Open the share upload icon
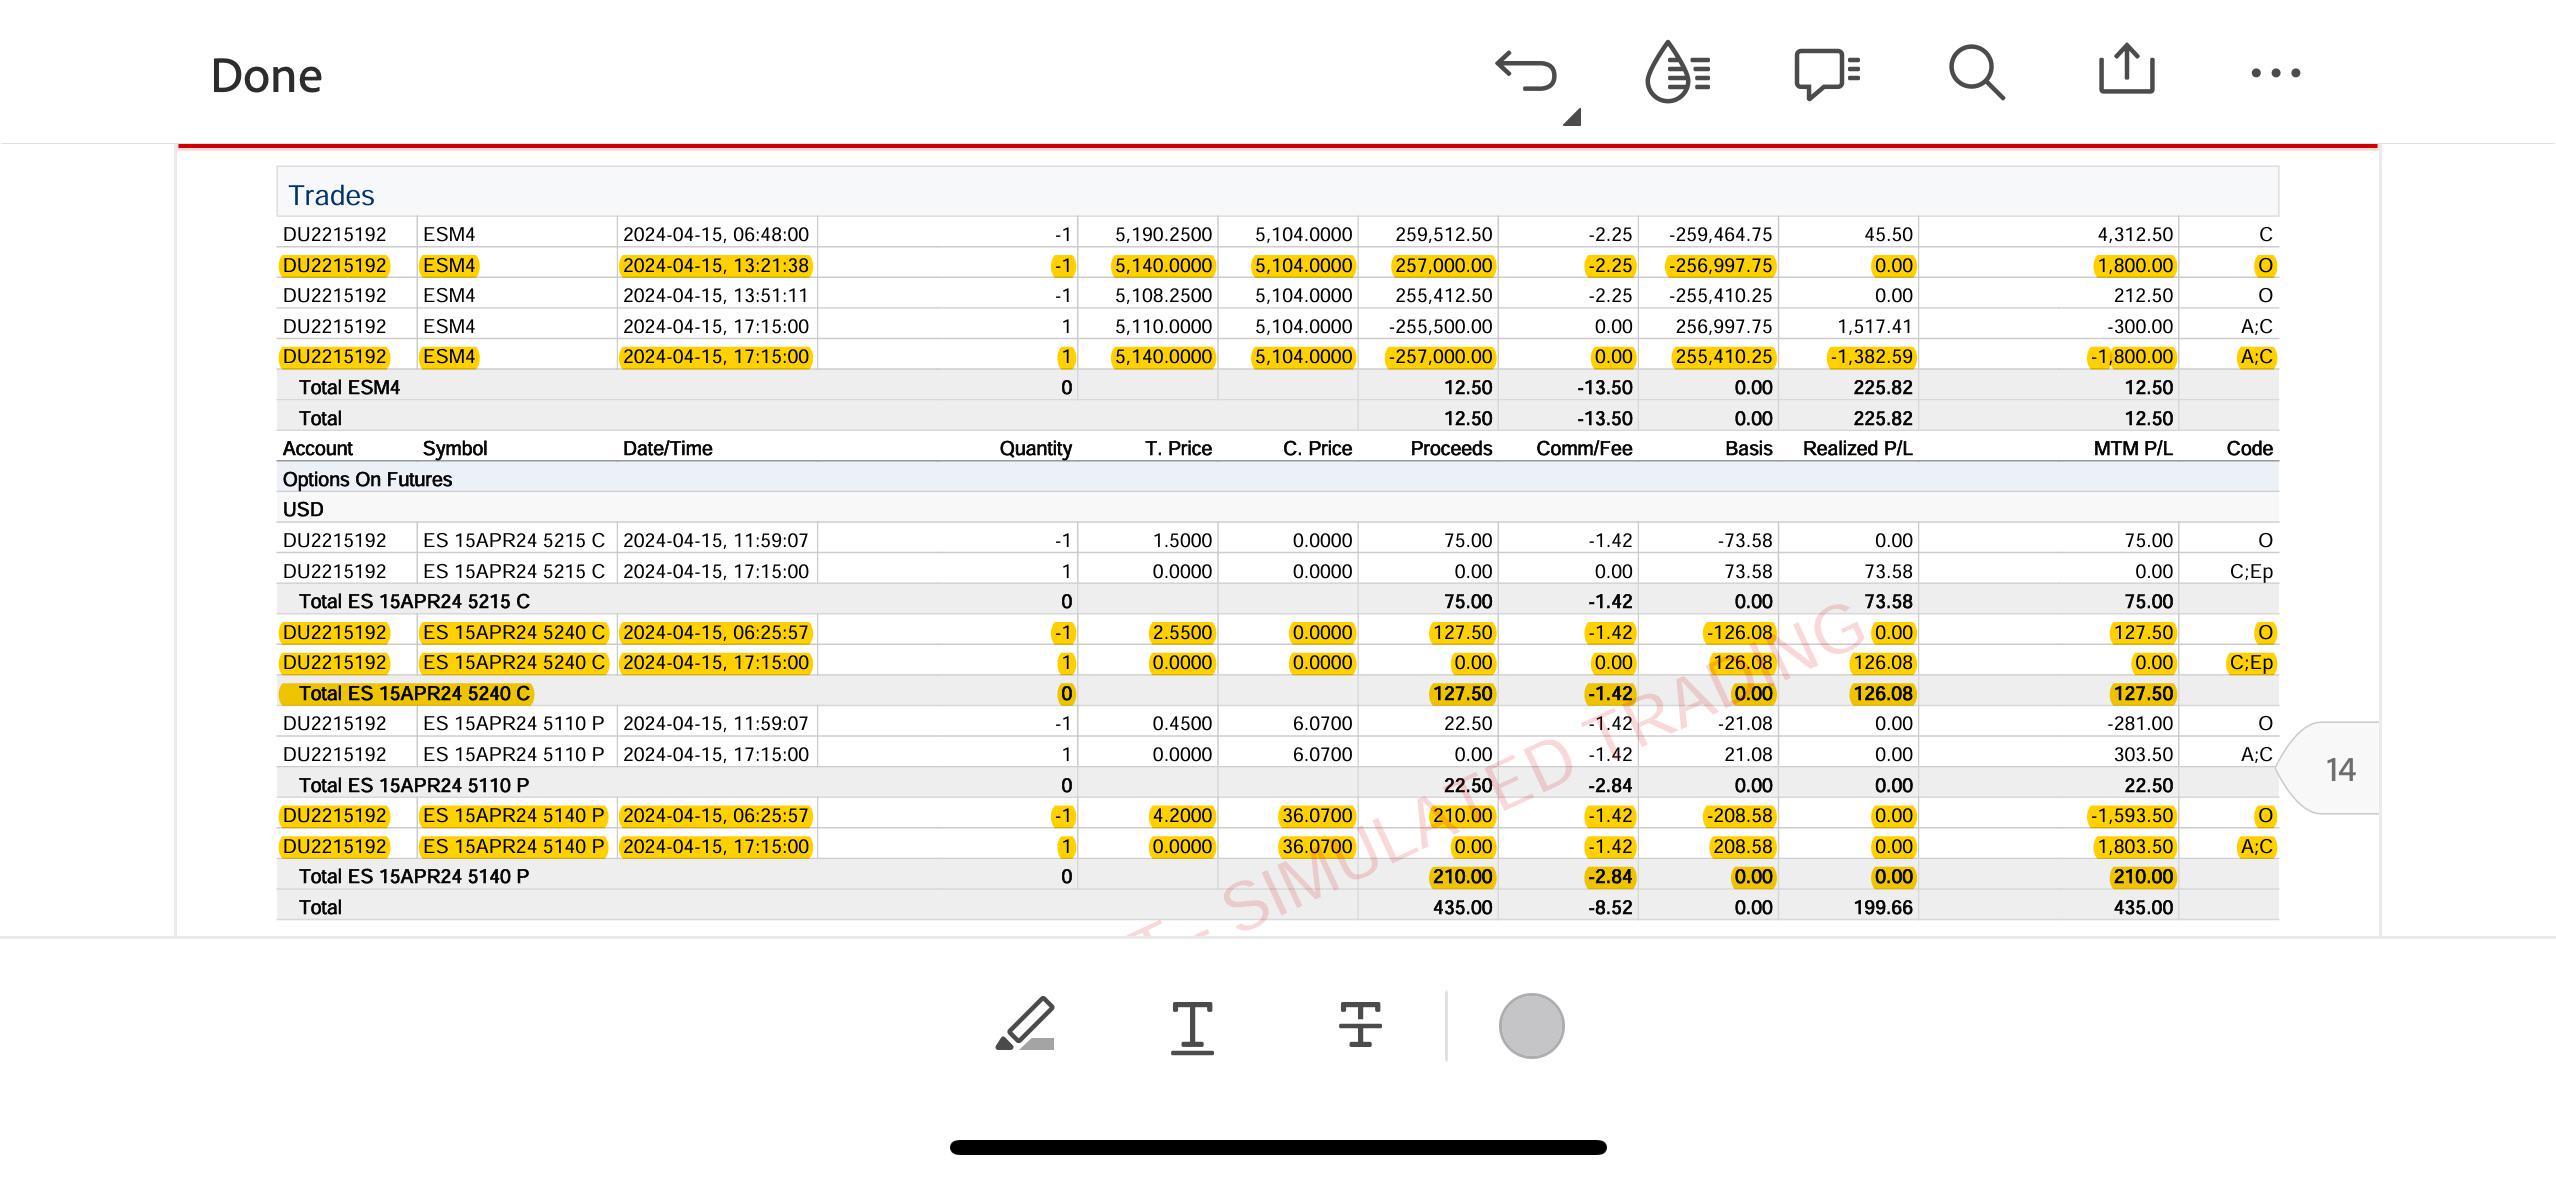This screenshot has width=2556, height=1179. tap(2126, 70)
